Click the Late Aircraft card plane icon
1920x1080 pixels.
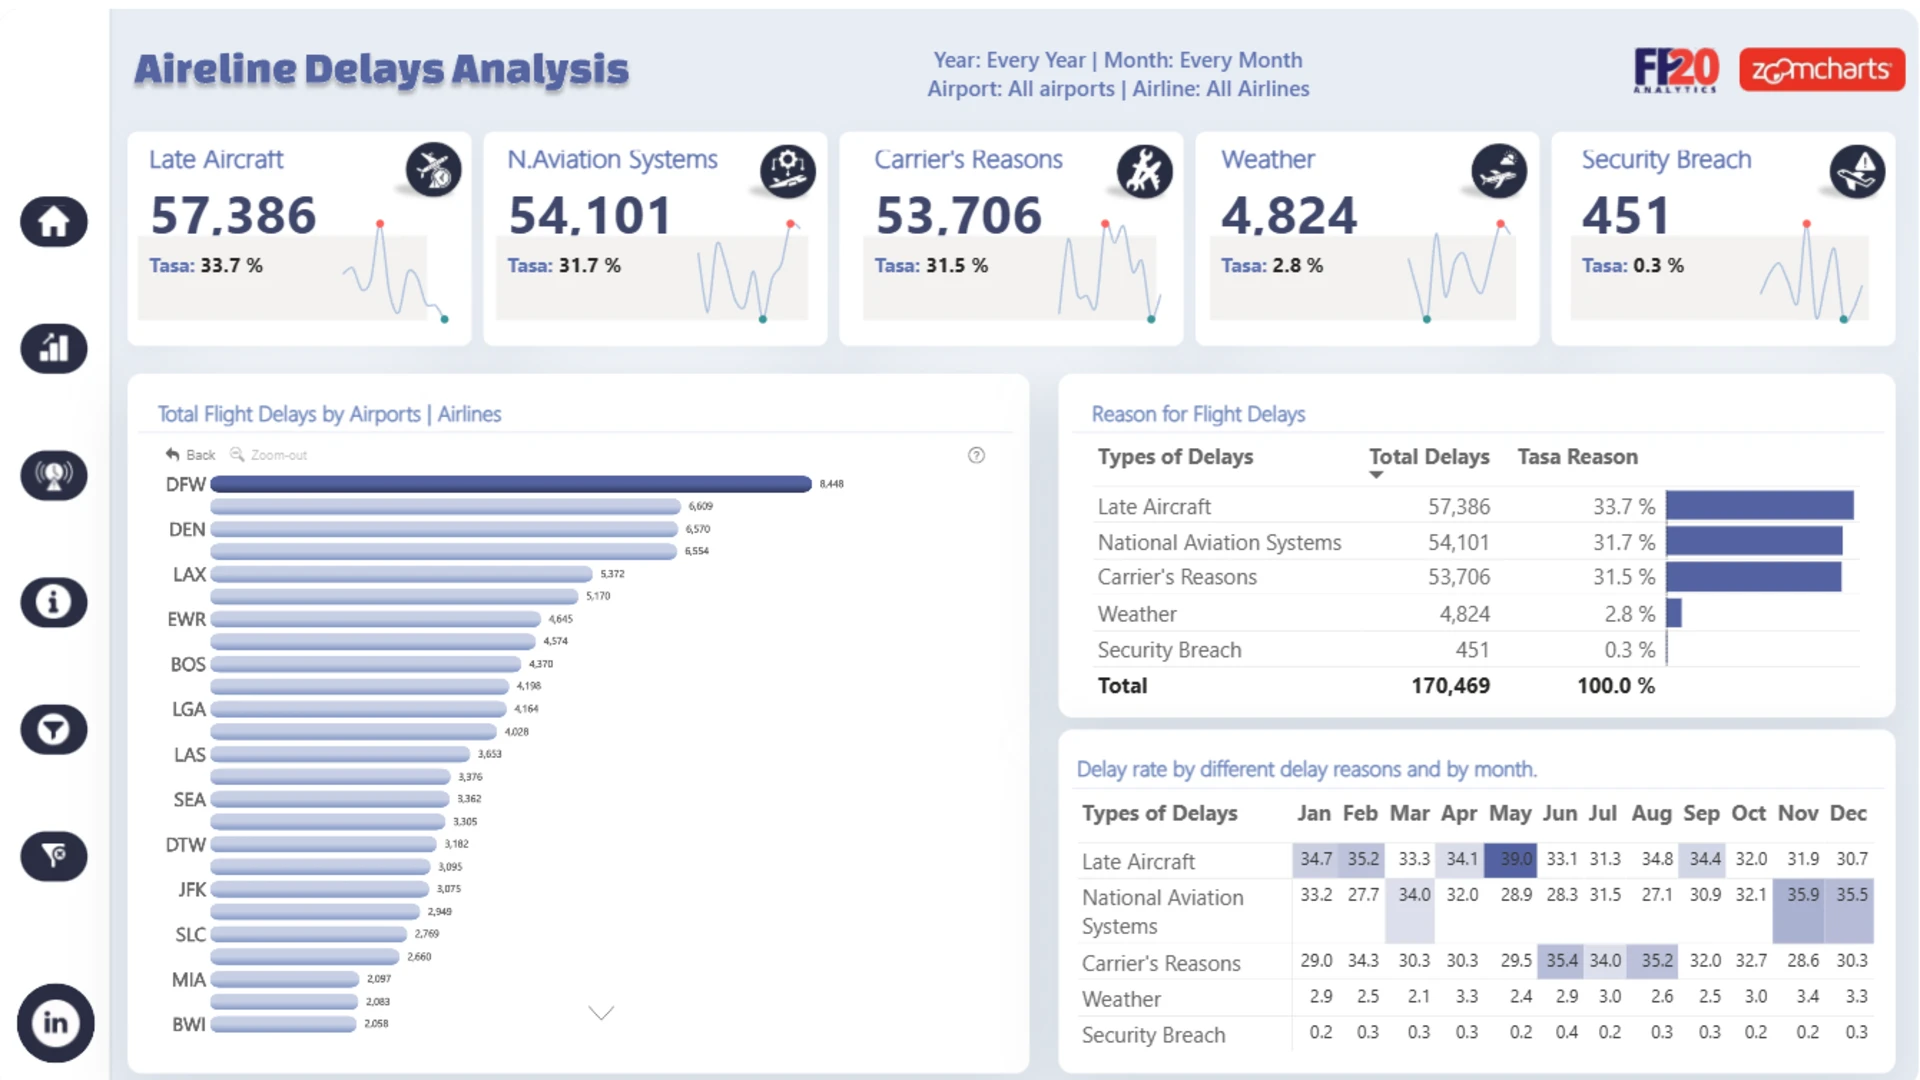433,170
